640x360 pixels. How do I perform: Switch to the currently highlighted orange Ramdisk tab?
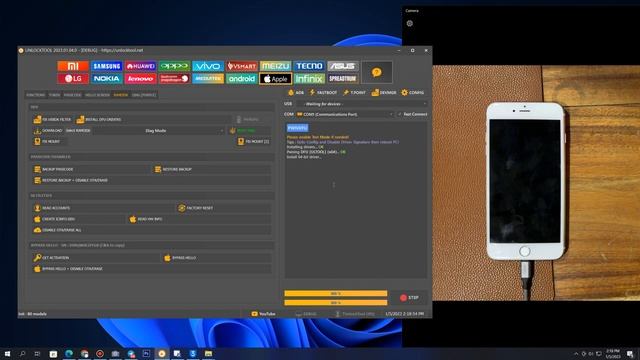pos(120,95)
